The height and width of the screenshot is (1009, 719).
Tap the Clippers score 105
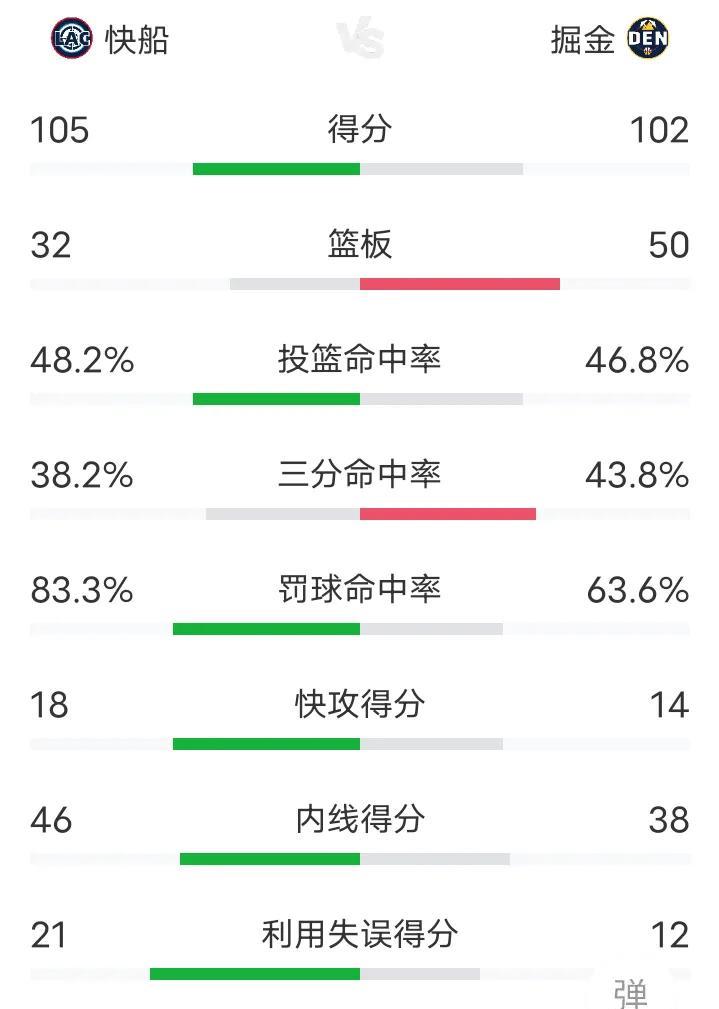[60, 130]
